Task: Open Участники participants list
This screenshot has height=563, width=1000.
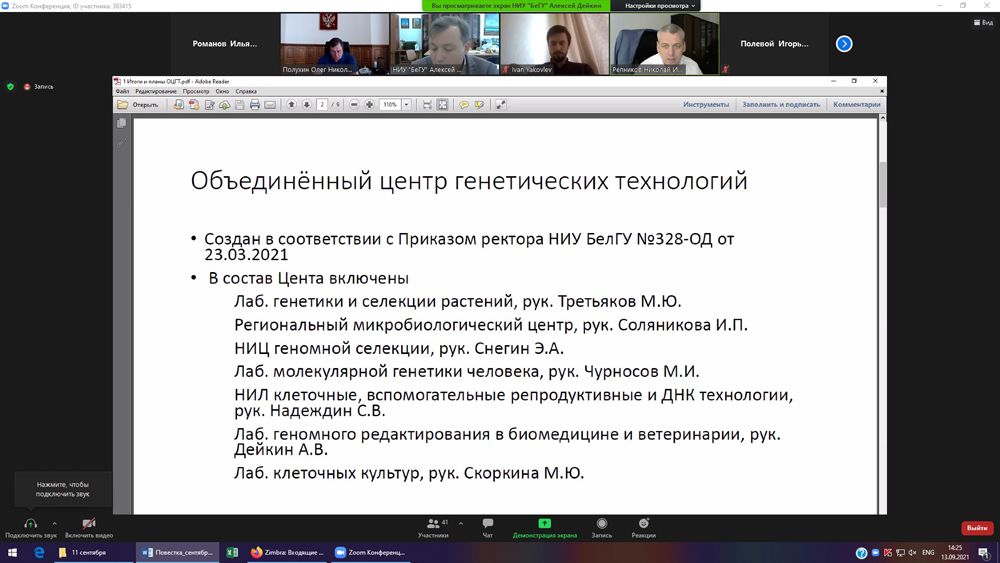Action: 434,528
